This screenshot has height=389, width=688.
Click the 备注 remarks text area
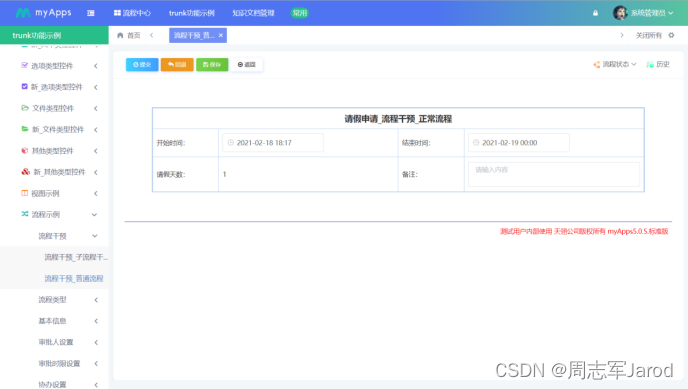(x=554, y=174)
